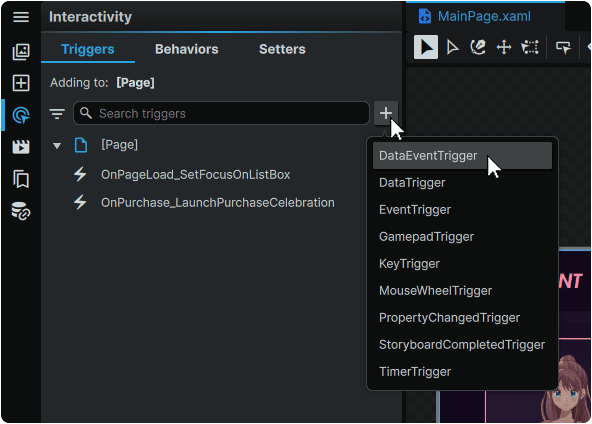The image size is (592, 424).
Task: Switch to the Triggers tab
Action: [88, 49]
